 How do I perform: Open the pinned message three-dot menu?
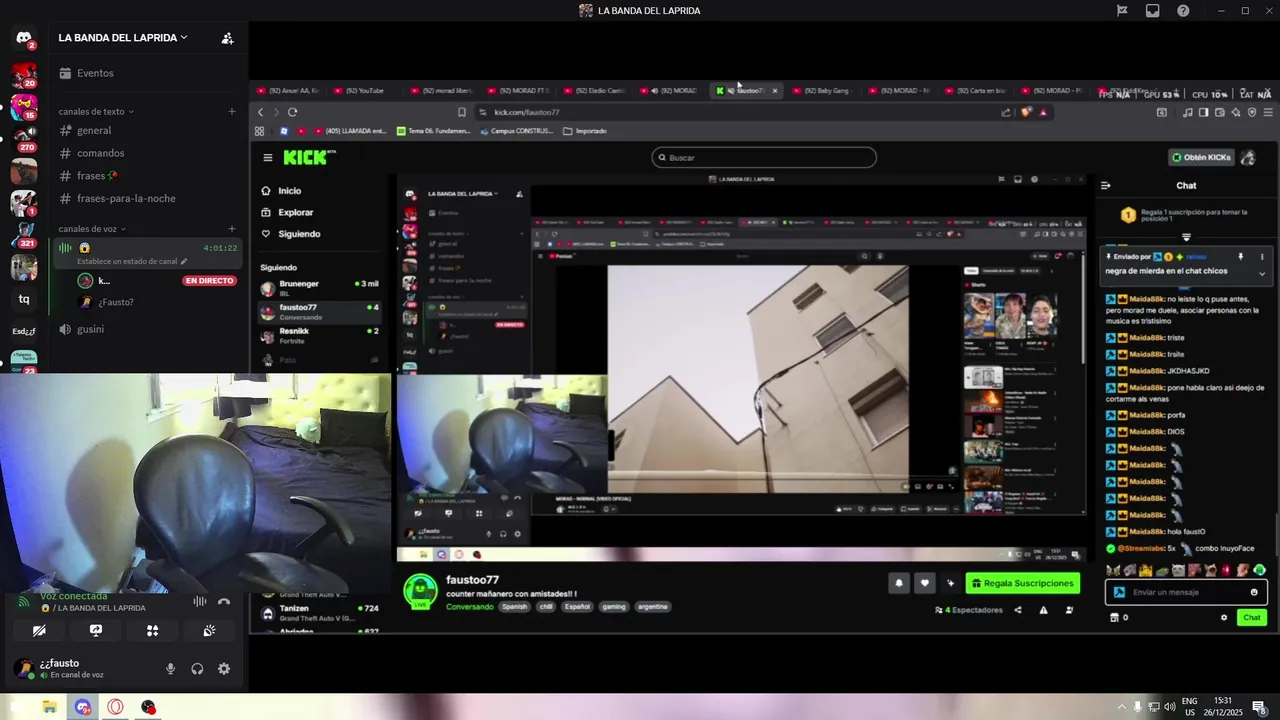point(1262,257)
